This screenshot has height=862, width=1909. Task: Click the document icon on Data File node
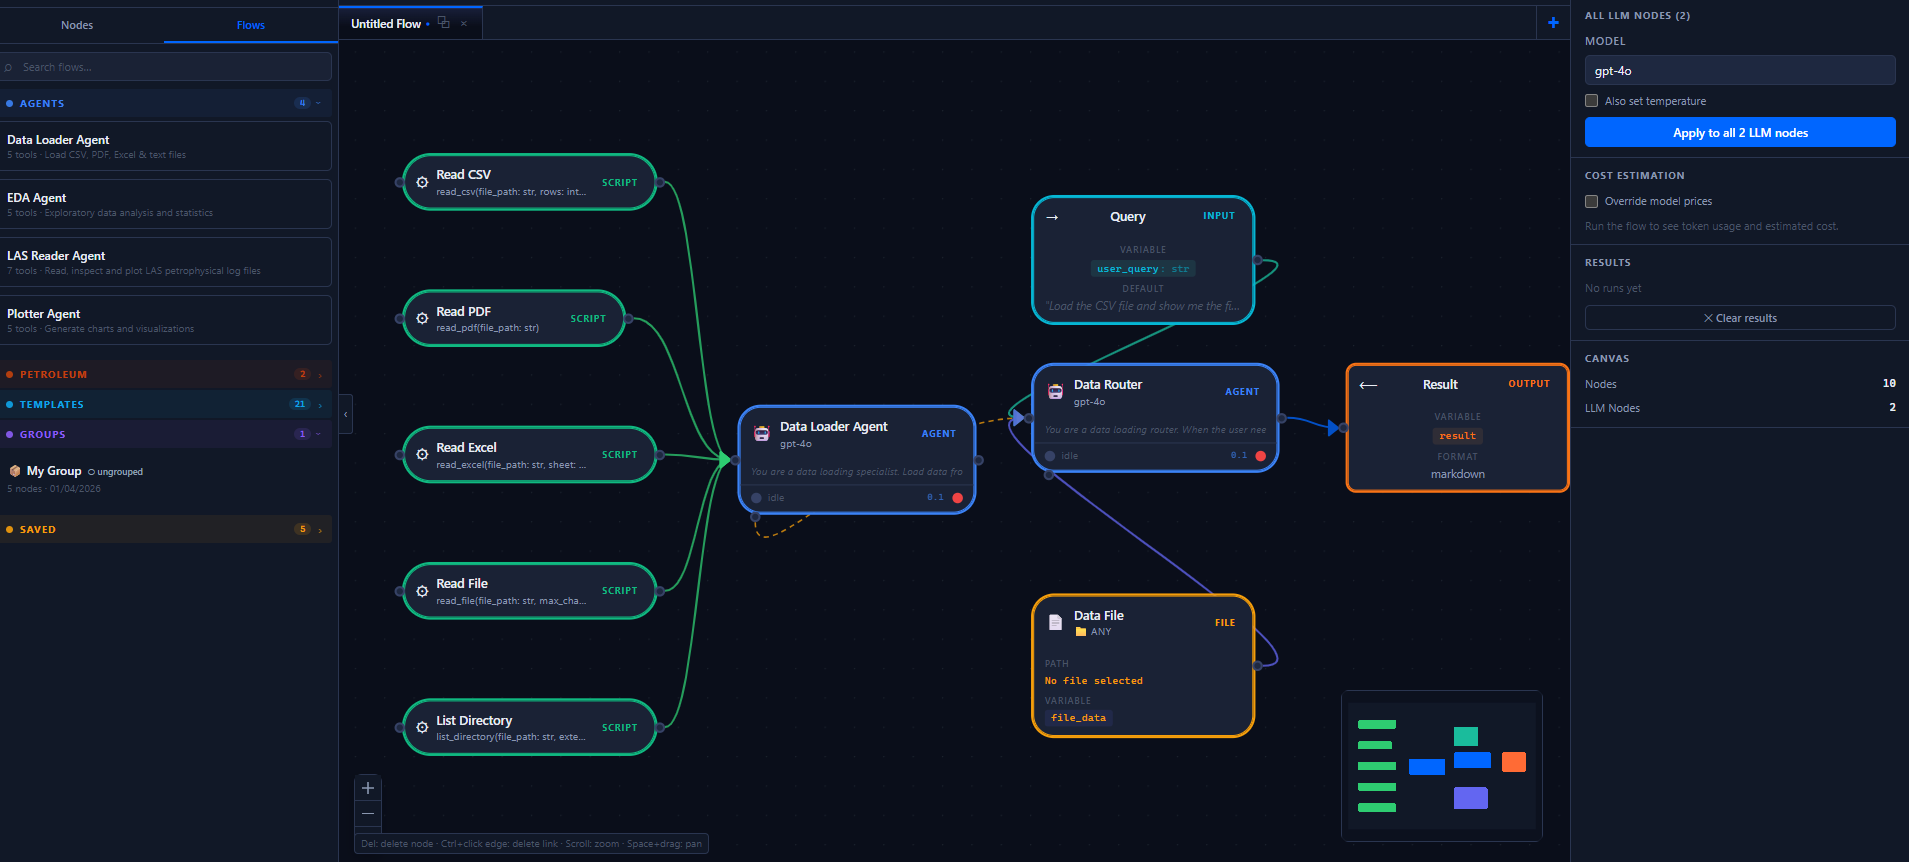[x=1055, y=623]
